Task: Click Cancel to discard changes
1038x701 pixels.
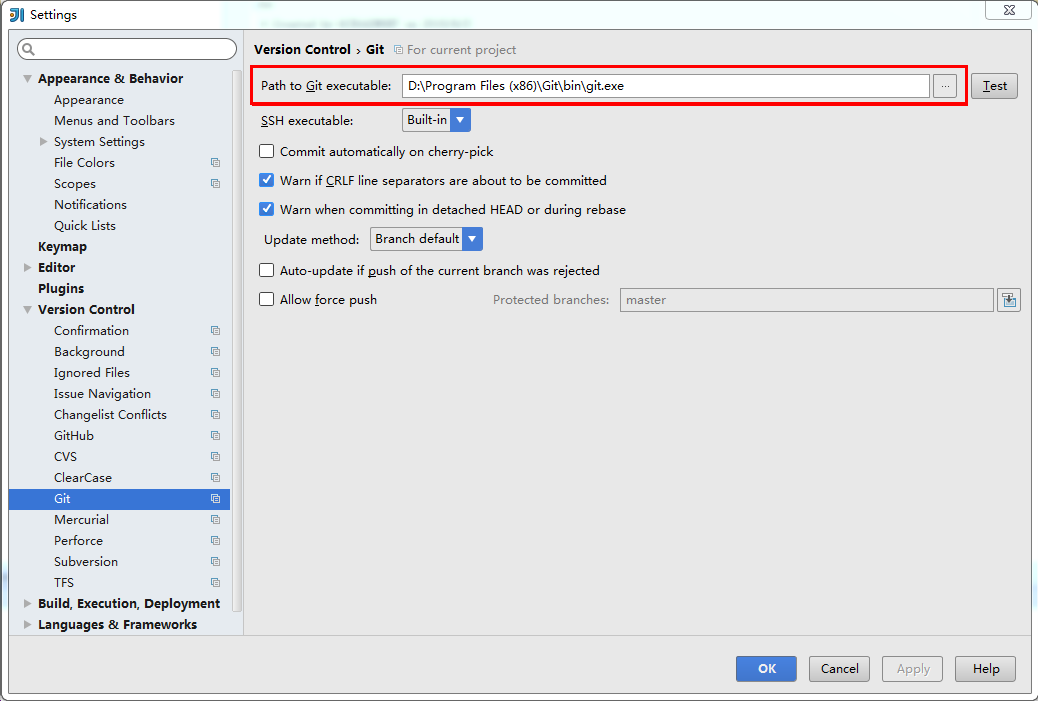Action: pyautogui.click(x=839, y=669)
